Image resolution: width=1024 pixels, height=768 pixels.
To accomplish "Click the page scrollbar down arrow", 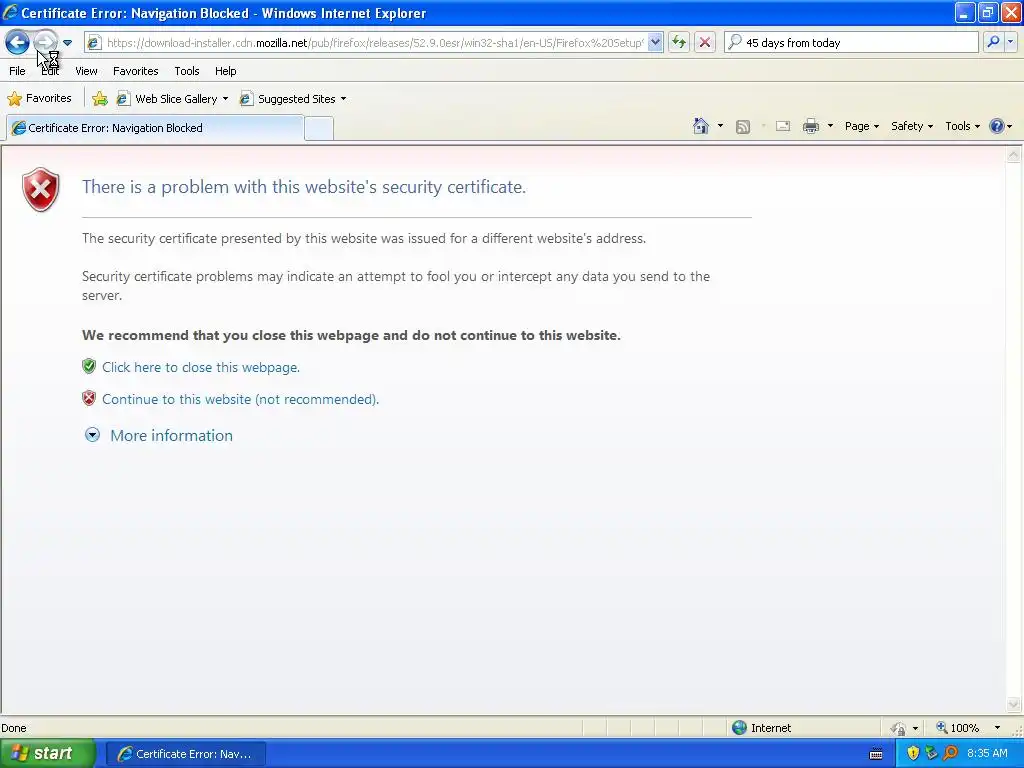I will coord(1014,704).
